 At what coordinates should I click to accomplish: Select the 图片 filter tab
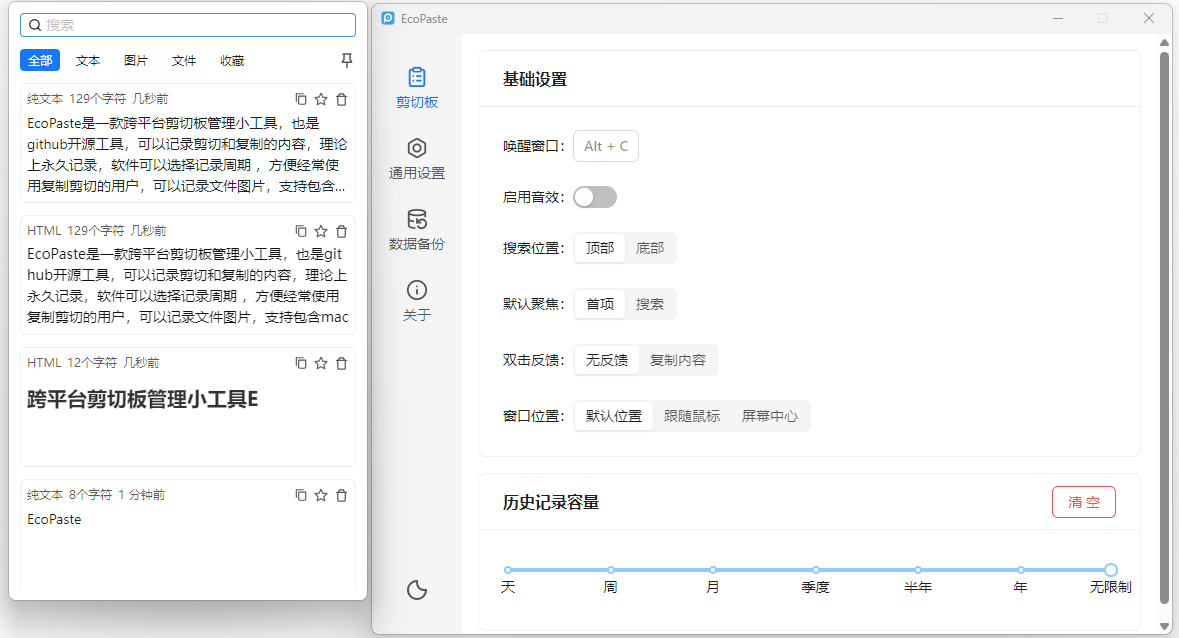tap(136, 60)
